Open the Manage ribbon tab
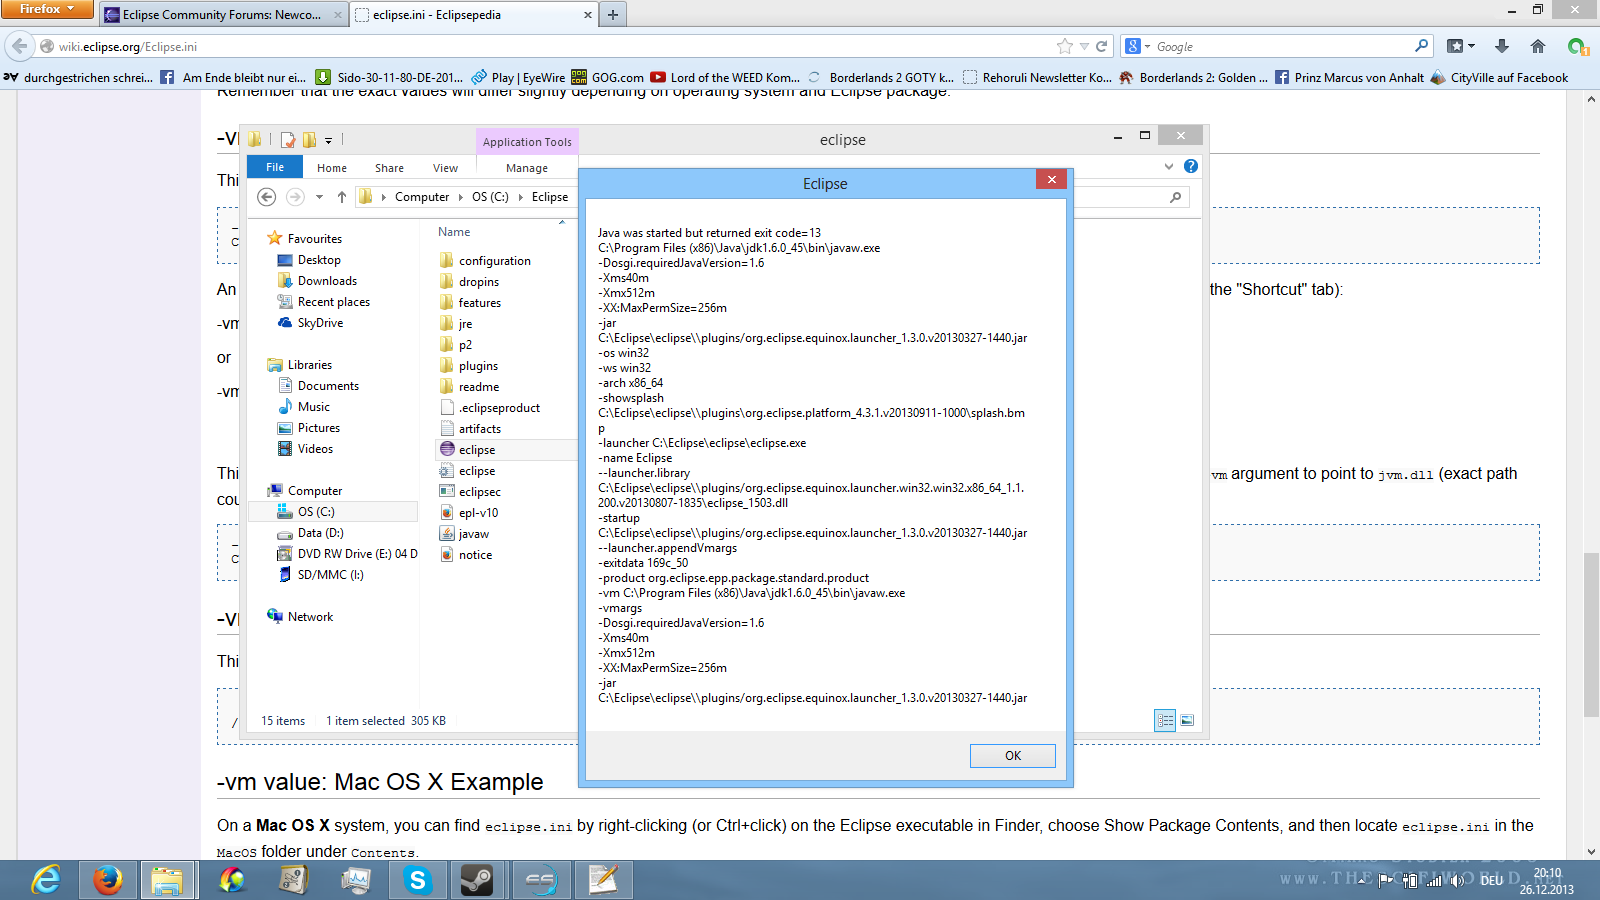1600x900 pixels. (x=527, y=168)
